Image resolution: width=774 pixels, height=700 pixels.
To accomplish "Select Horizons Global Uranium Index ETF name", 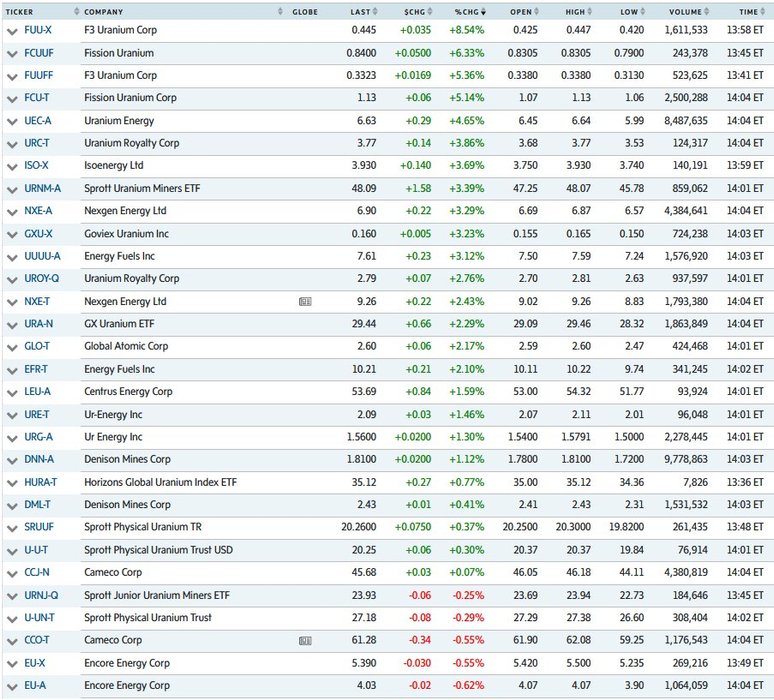I will tap(160, 482).
